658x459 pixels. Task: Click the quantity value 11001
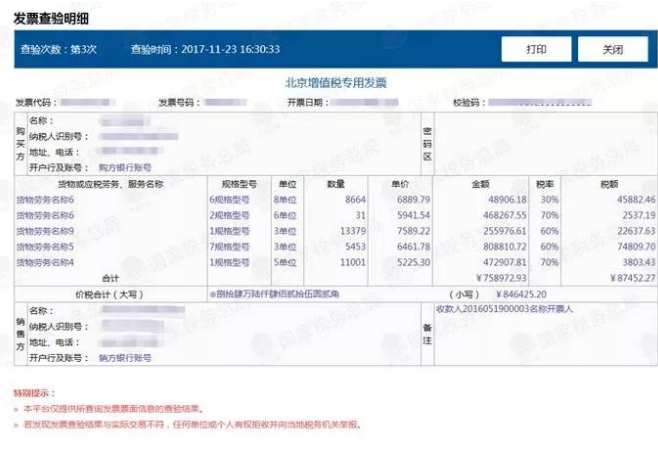(353, 263)
